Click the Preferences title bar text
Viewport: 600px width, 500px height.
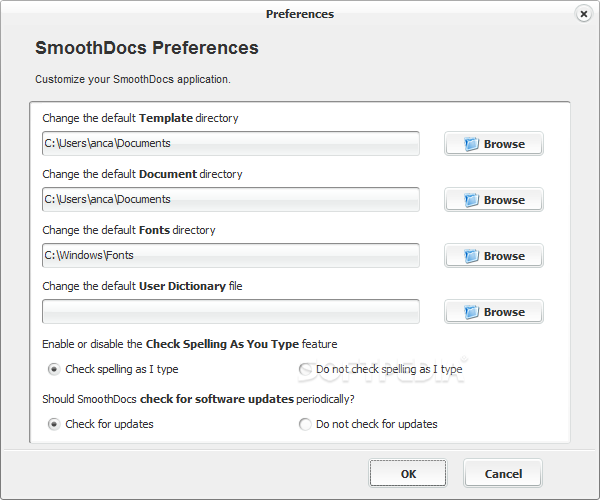click(300, 14)
